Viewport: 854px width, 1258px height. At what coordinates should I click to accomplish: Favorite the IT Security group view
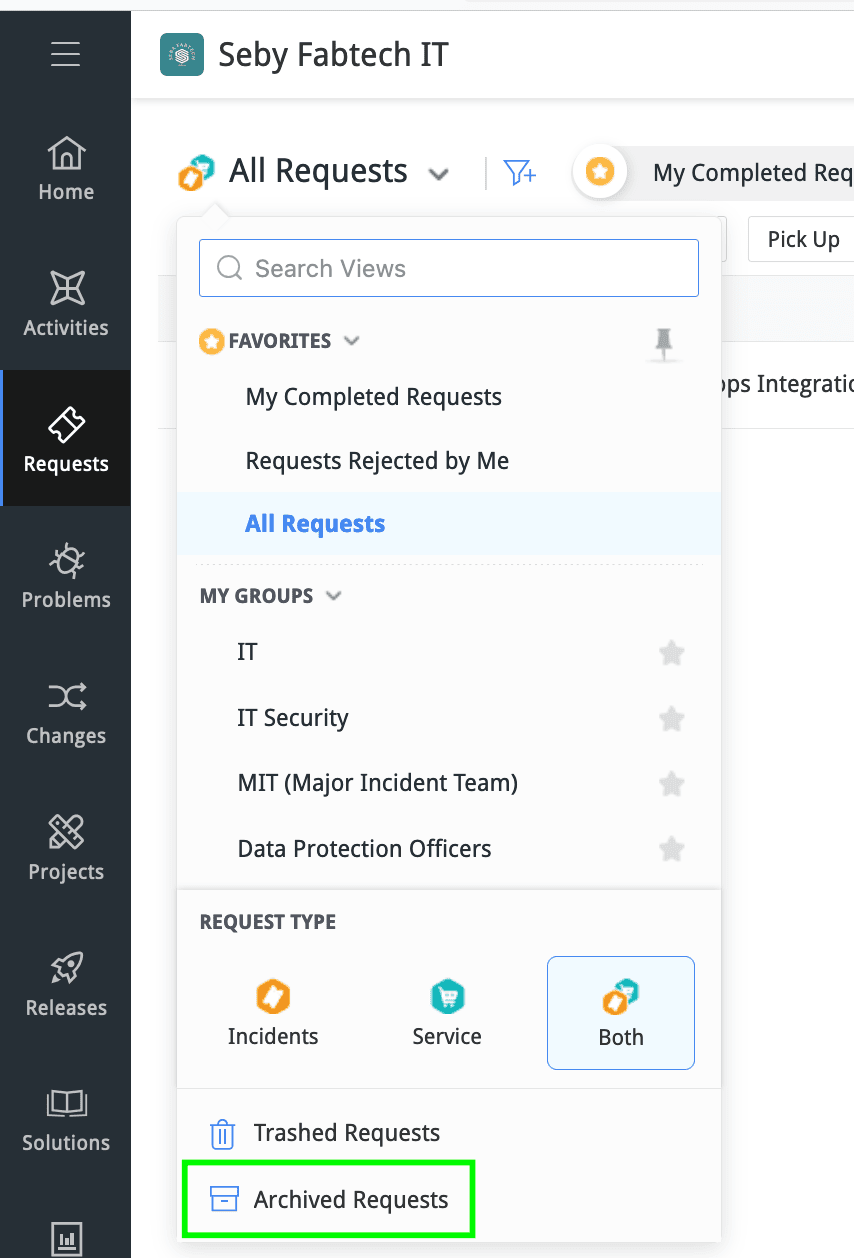coord(672,718)
